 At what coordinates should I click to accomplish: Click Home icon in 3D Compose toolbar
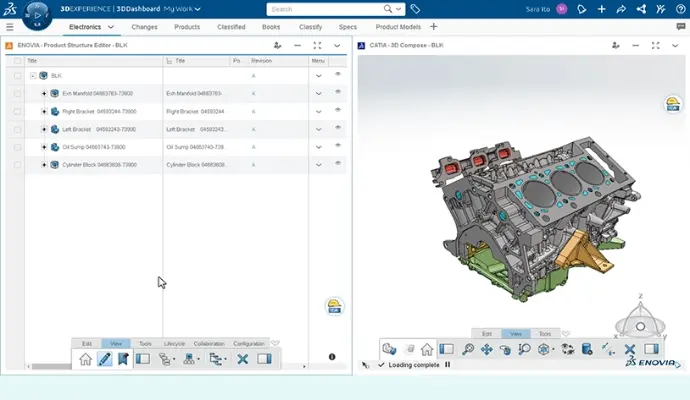(427, 349)
